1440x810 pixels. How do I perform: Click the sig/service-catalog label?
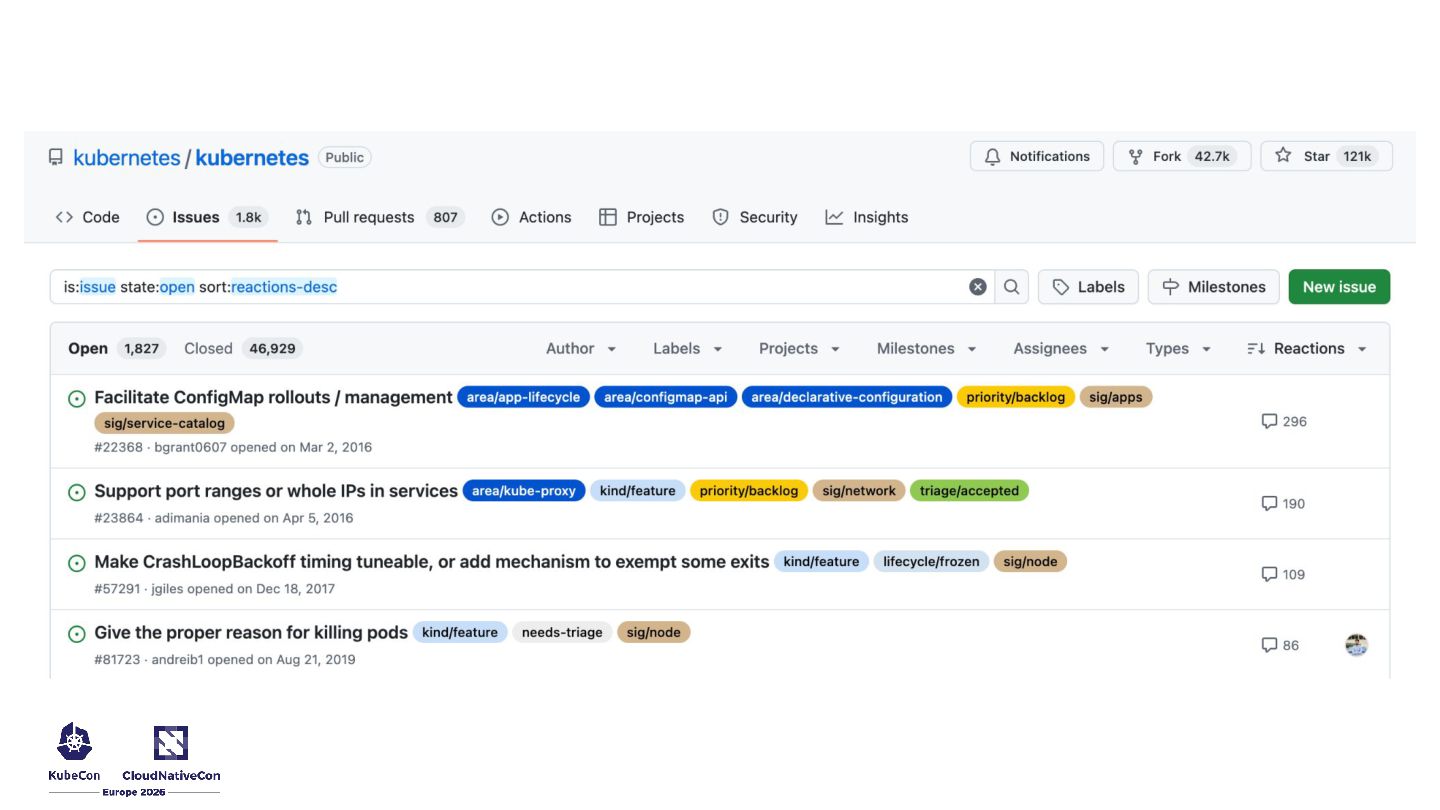pyautogui.click(x=165, y=423)
